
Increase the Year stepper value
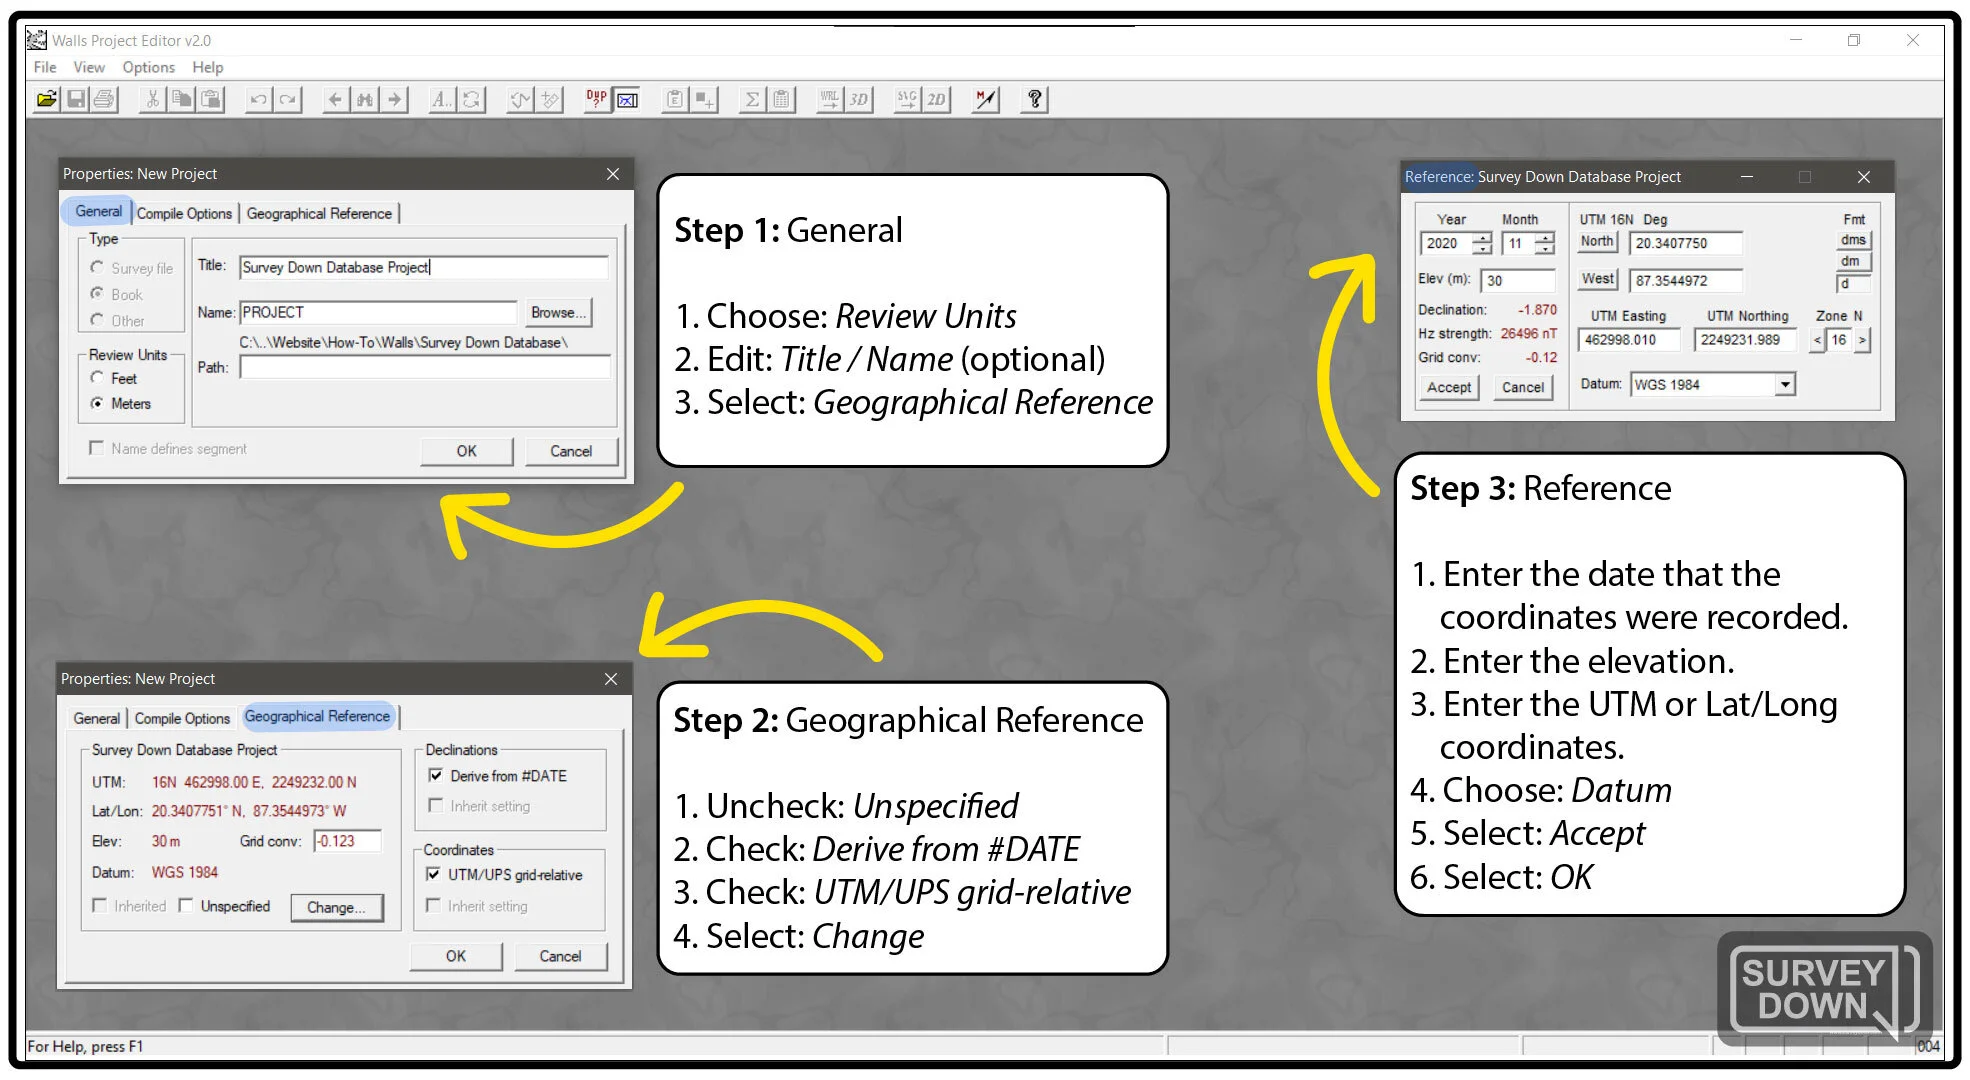click(1483, 238)
